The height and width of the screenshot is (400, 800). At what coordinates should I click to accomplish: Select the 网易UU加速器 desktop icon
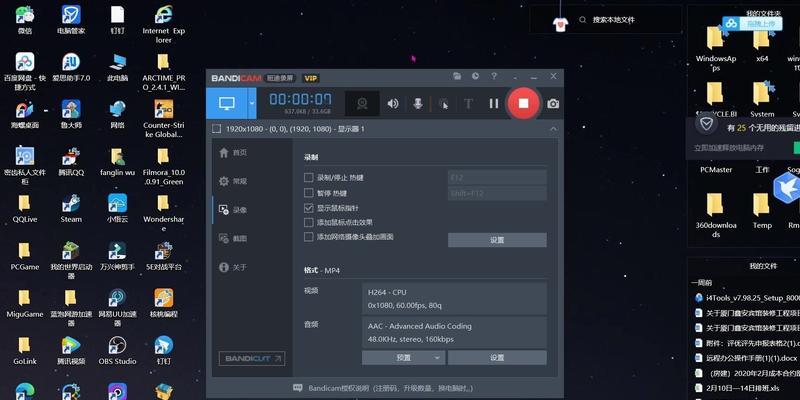point(117,308)
